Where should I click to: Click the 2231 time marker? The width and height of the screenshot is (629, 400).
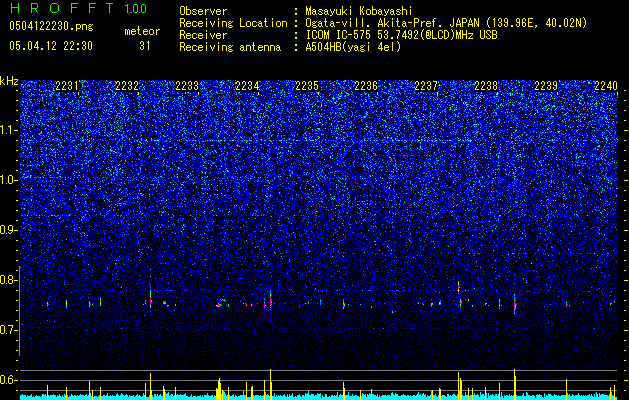point(67,86)
